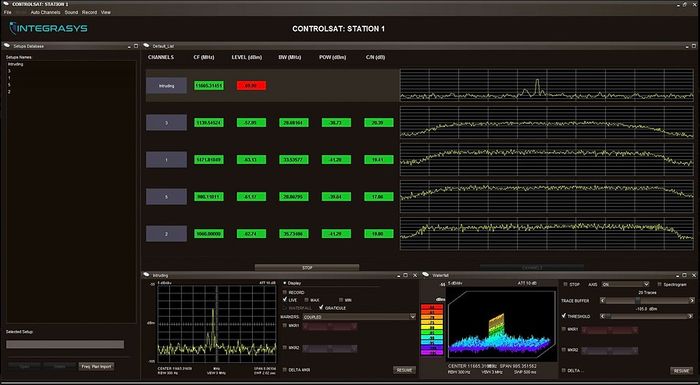Expand the AXIS dropdown
This screenshot has width=700, height=385.
(x=625, y=284)
